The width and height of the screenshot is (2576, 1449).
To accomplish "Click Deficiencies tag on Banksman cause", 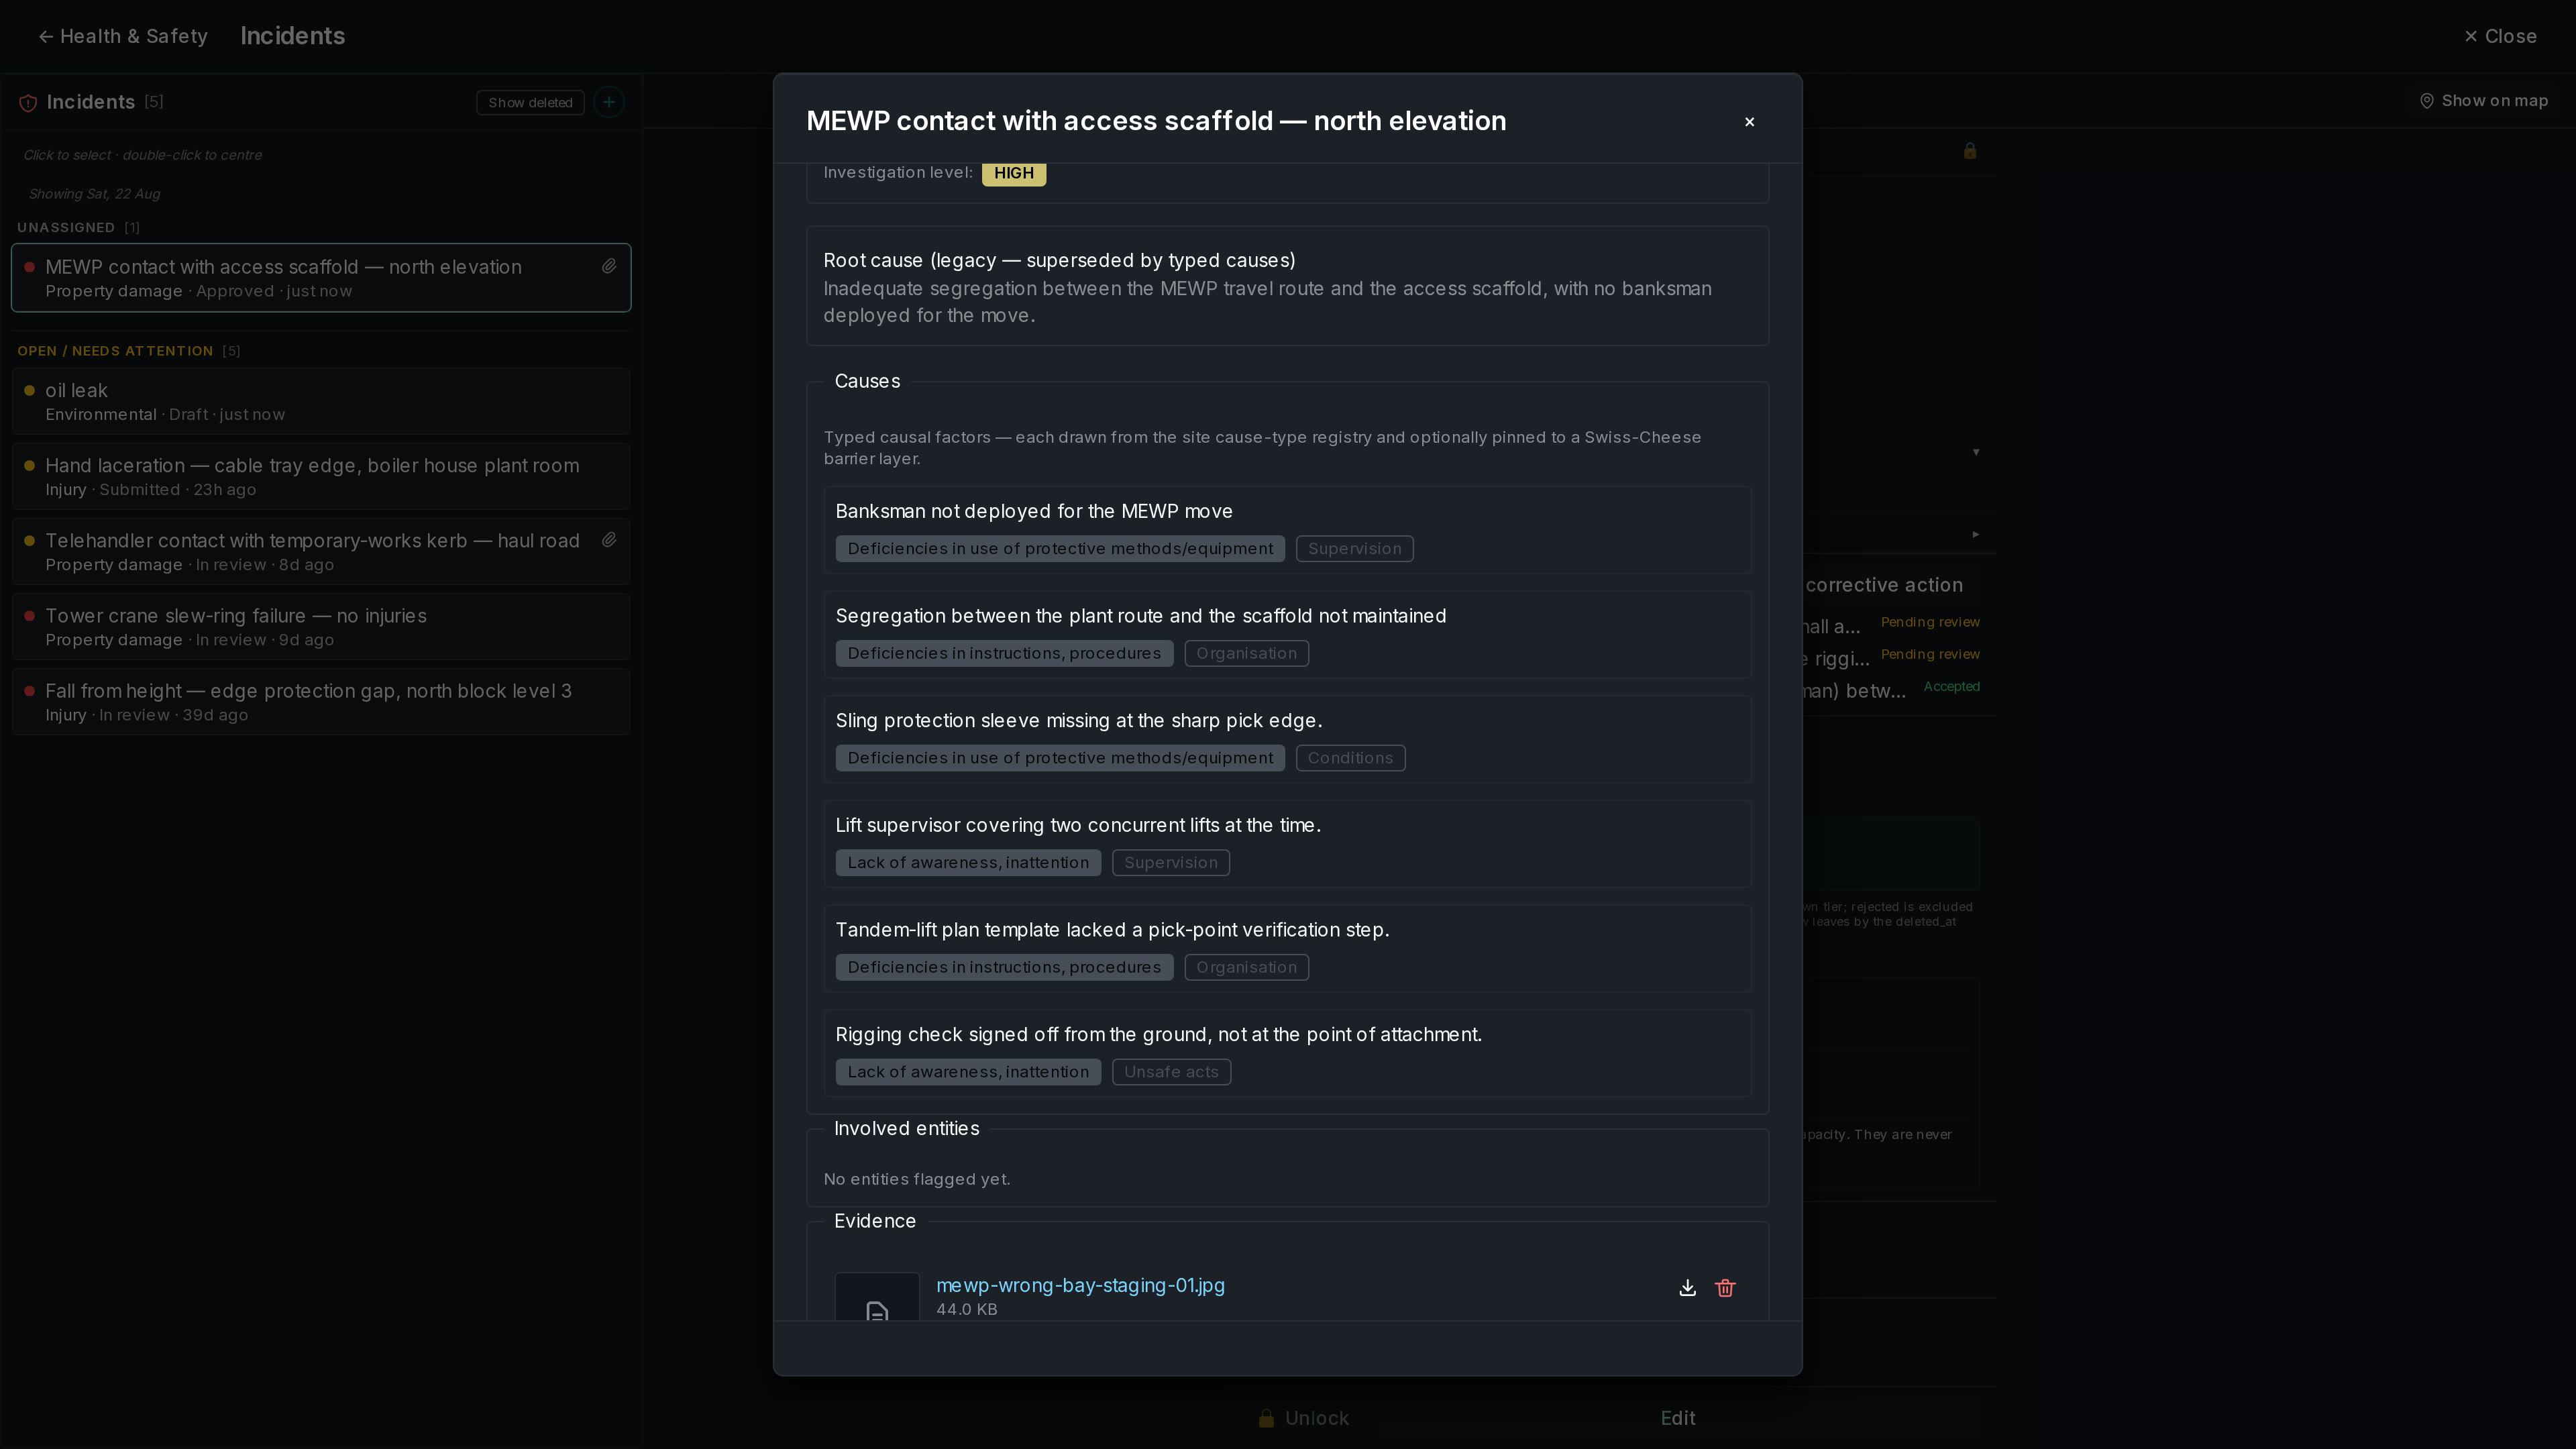I will coord(1060,548).
